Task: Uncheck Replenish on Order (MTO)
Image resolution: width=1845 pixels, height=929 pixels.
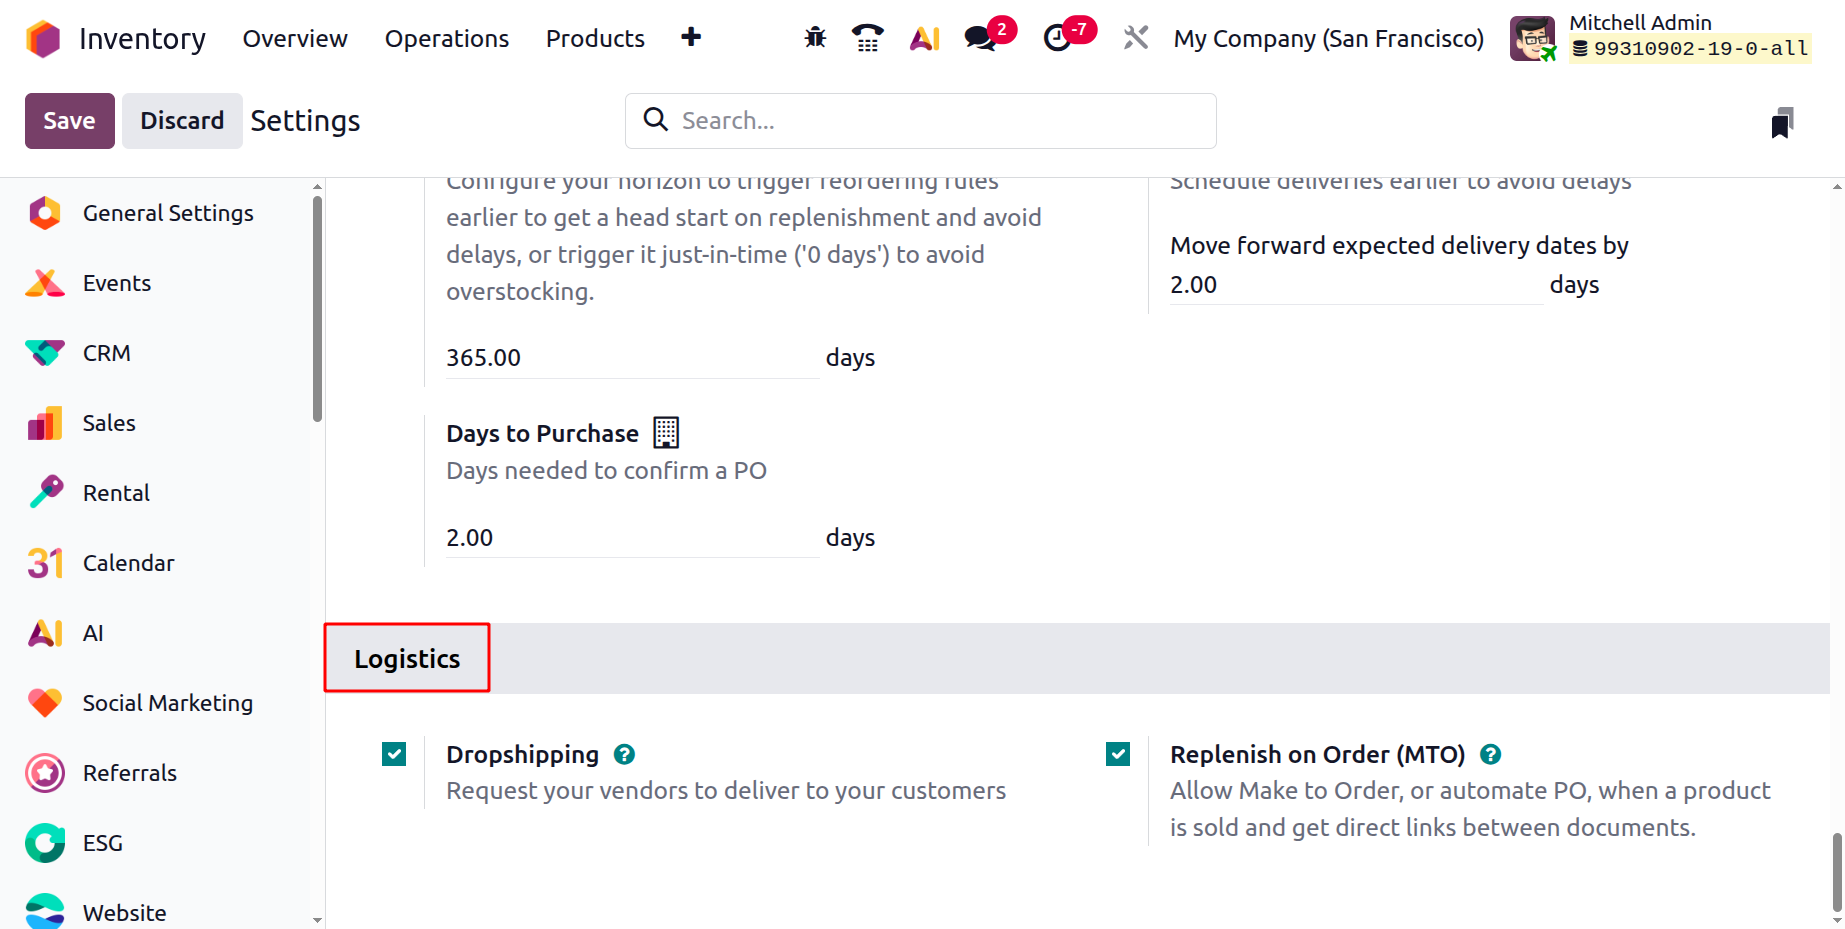Action: [1118, 754]
